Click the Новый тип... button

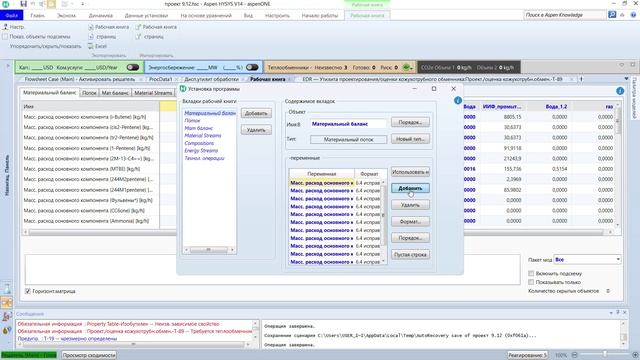pos(410,139)
